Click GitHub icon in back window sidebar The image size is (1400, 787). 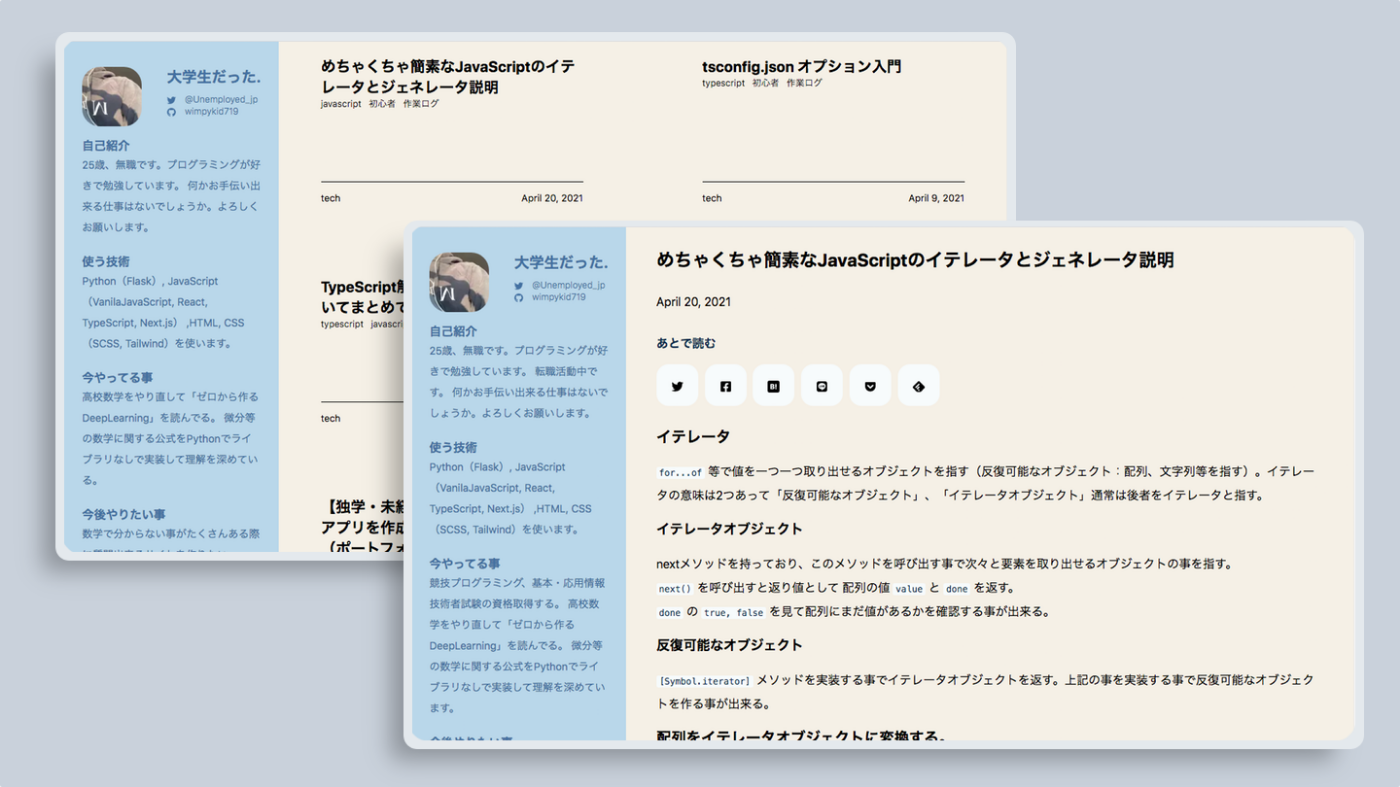click(x=172, y=112)
